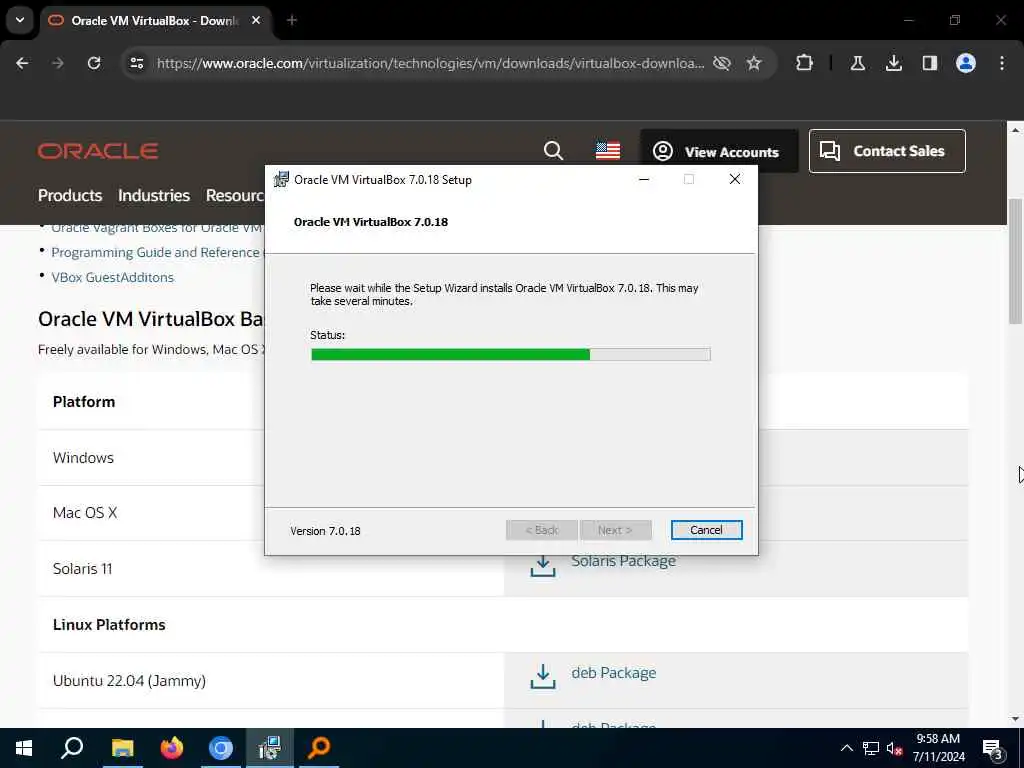Go back in the browser
This screenshot has width=1024, height=768.
[22, 63]
